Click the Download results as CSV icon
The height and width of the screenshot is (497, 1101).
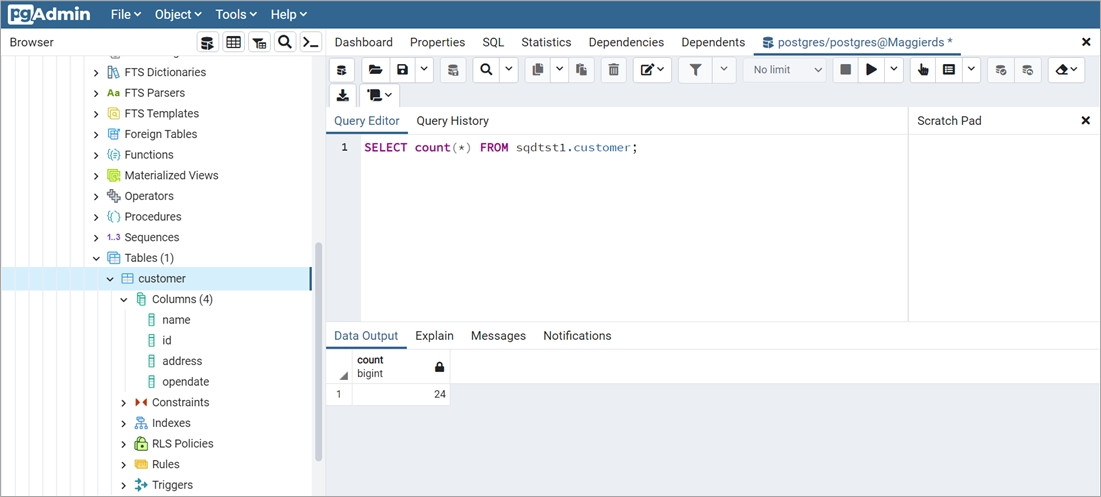pyautogui.click(x=342, y=95)
